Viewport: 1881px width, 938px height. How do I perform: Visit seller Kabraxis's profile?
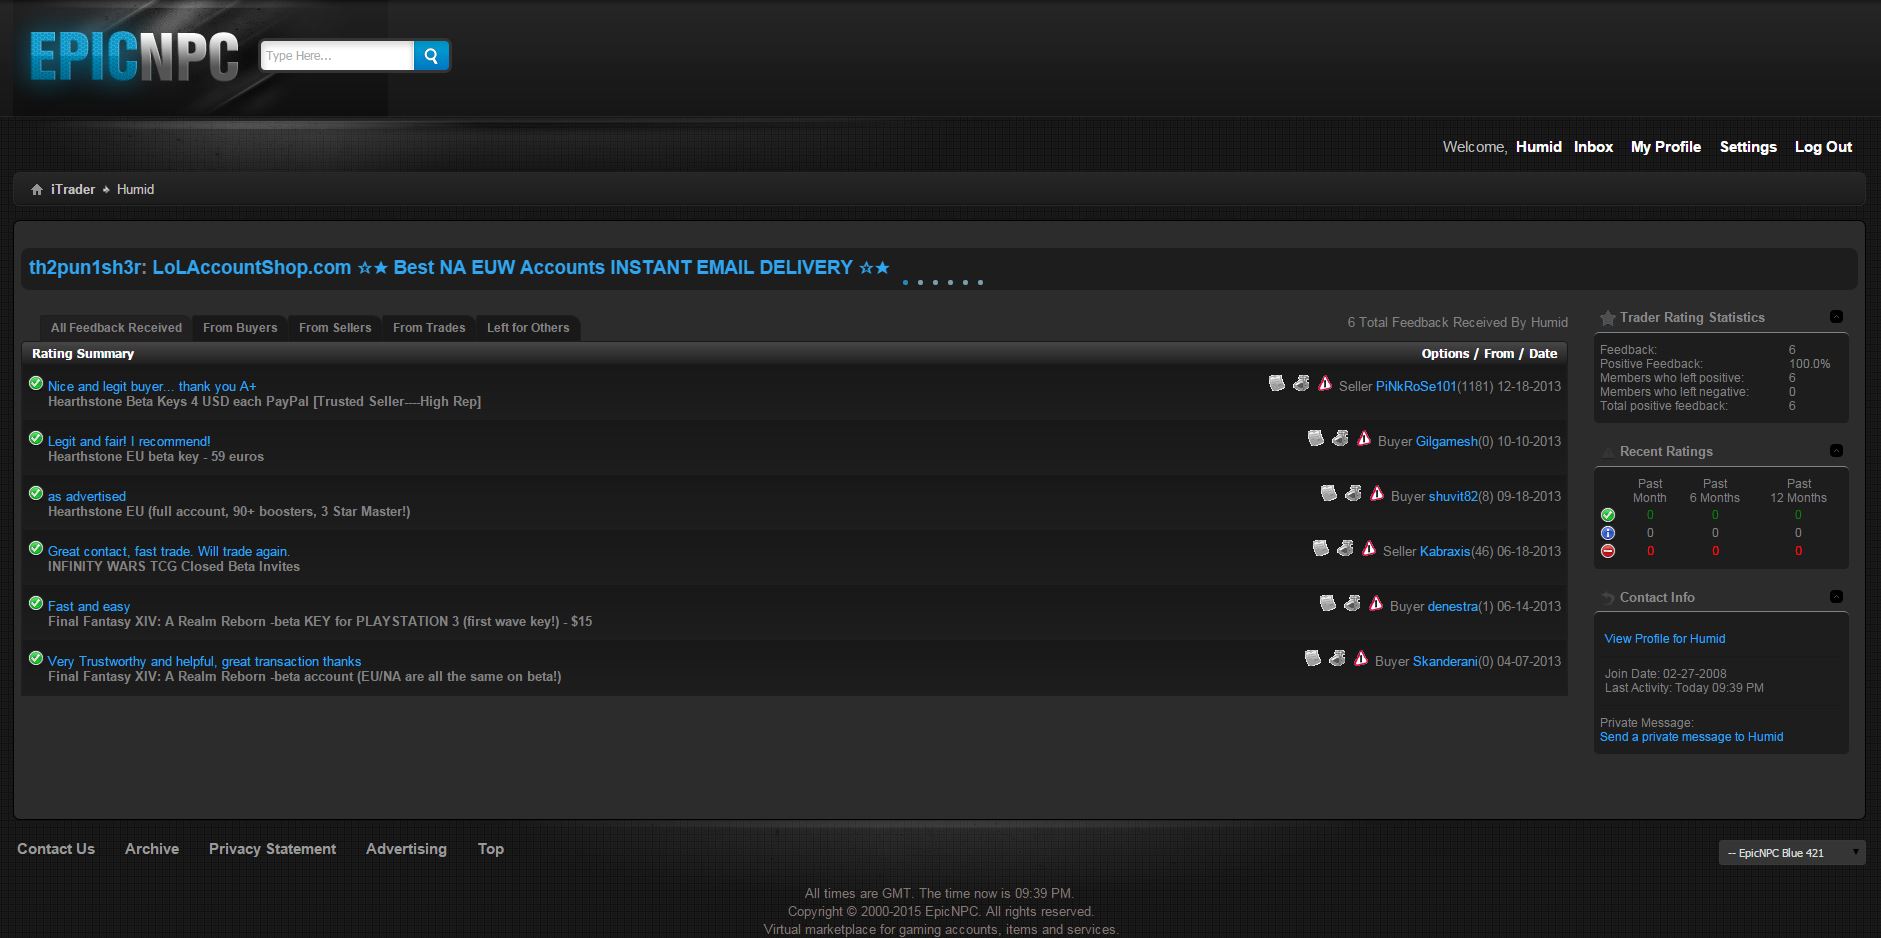tap(1445, 551)
